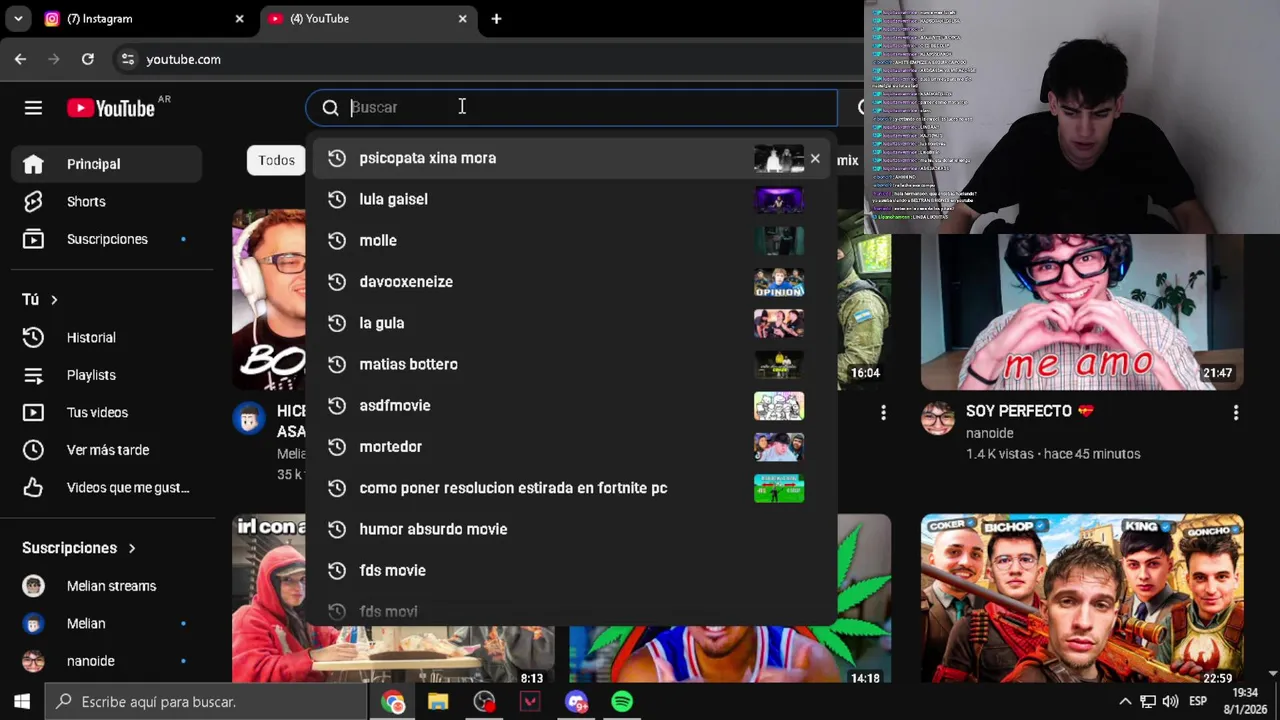Select the stretched resolution fortnite pc suggestion

[571, 488]
